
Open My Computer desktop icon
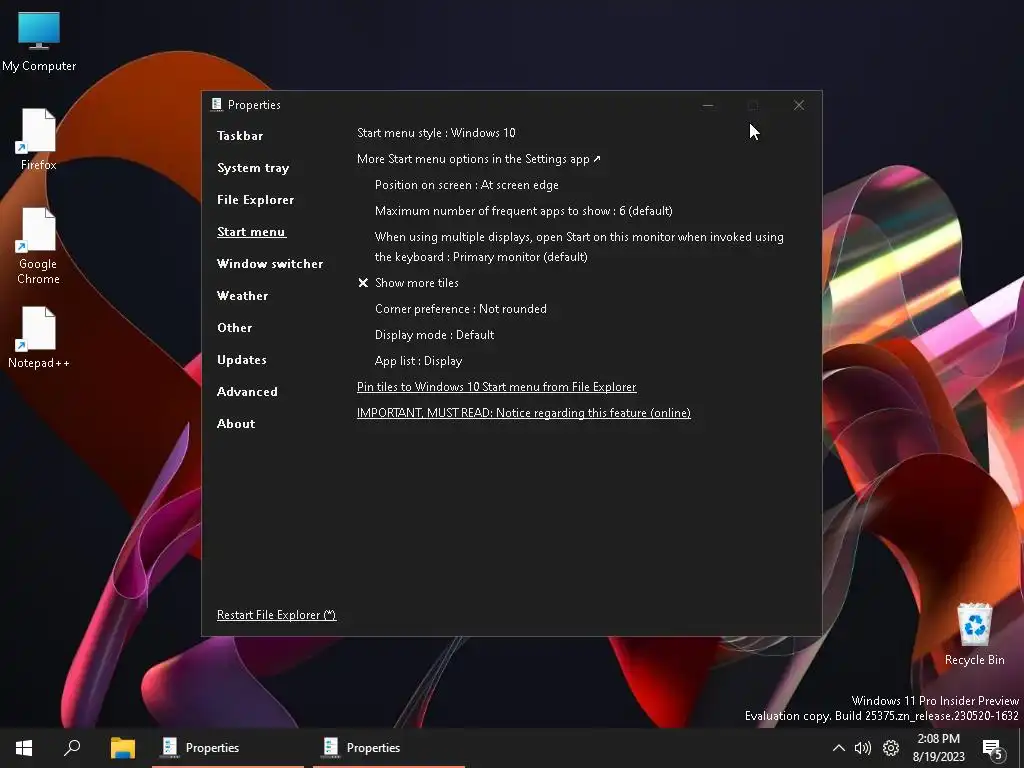coord(39,41)
